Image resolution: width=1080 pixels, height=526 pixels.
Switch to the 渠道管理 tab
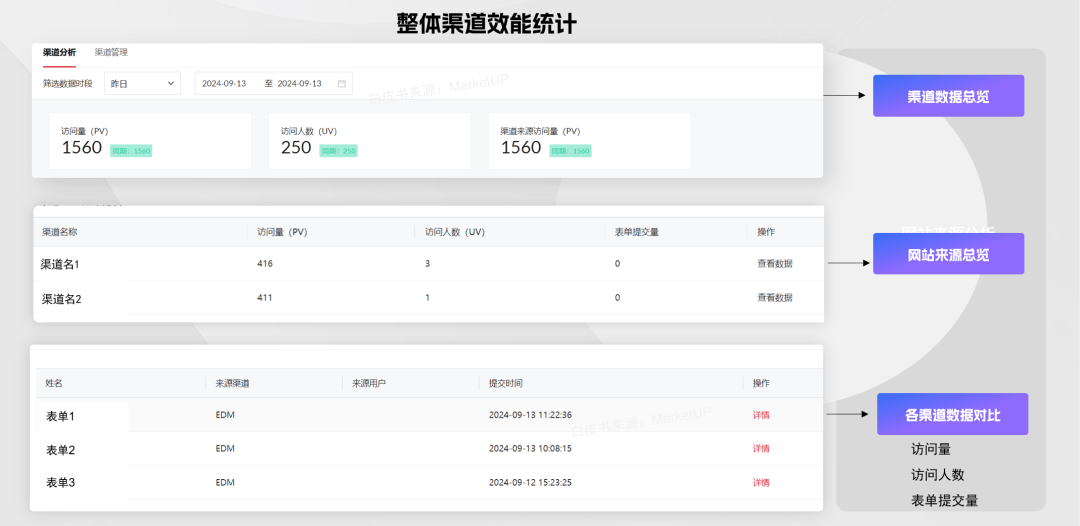(111, 52)
